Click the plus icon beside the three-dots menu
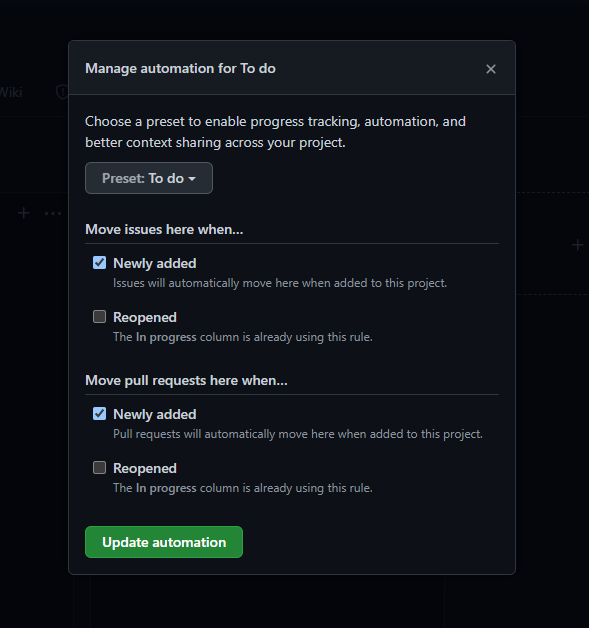The height and width of the screenshot is (628, 589). [x=24, y=213]
